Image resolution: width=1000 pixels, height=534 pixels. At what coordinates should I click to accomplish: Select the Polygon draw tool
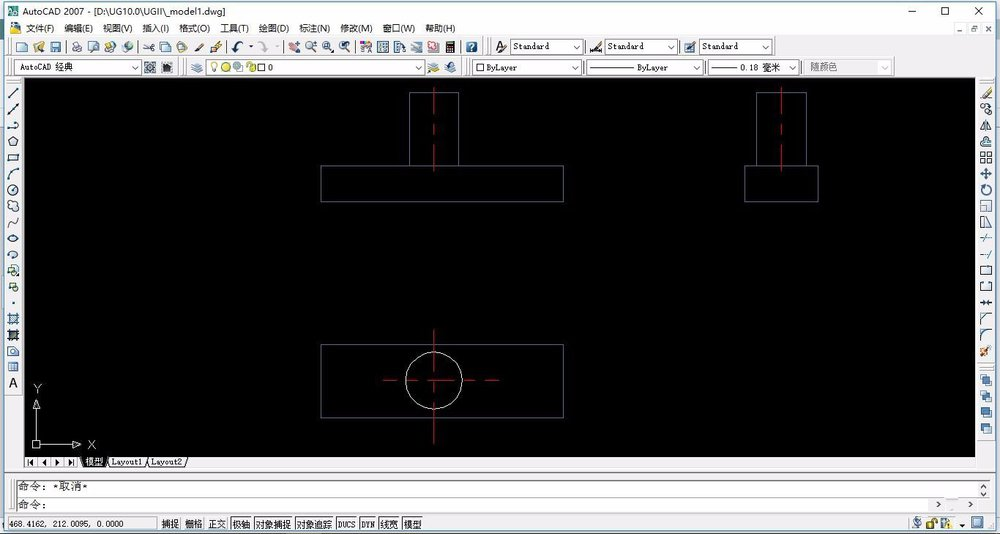13,142
